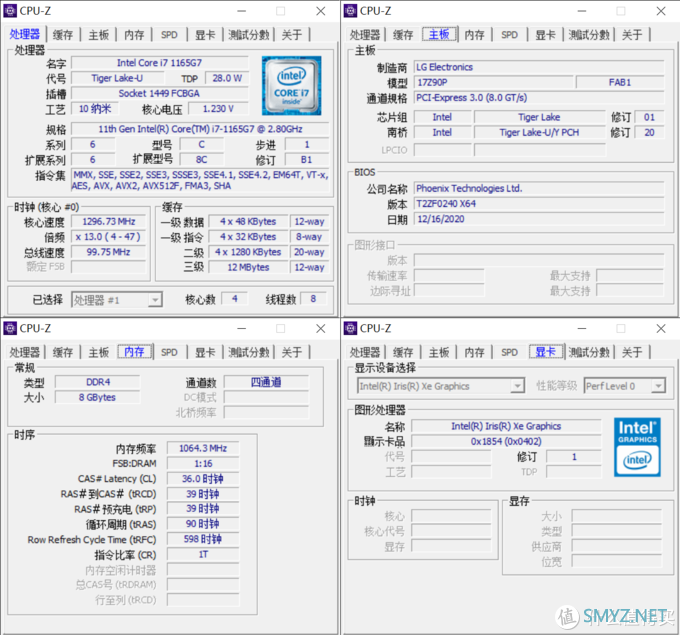Click memory size 8 GBytes
Viewport: 680px width, 635px height.
pos(98,397)
